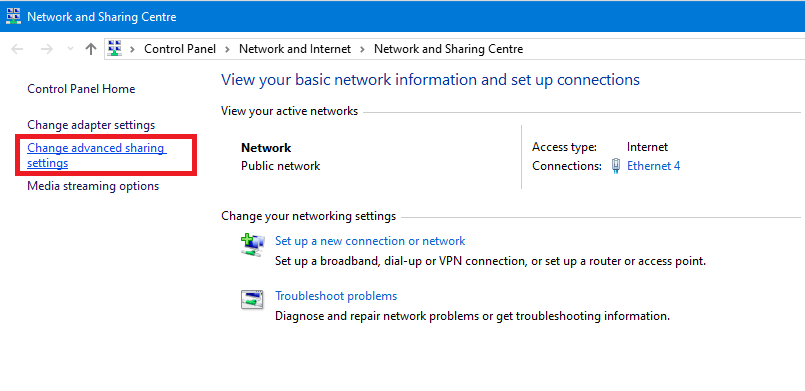Image resolution: width=805 pixels, height=391 pixels.
Task: Click the 'Set up a broadband, dial-up' description
Action: (x=490, y=261)
